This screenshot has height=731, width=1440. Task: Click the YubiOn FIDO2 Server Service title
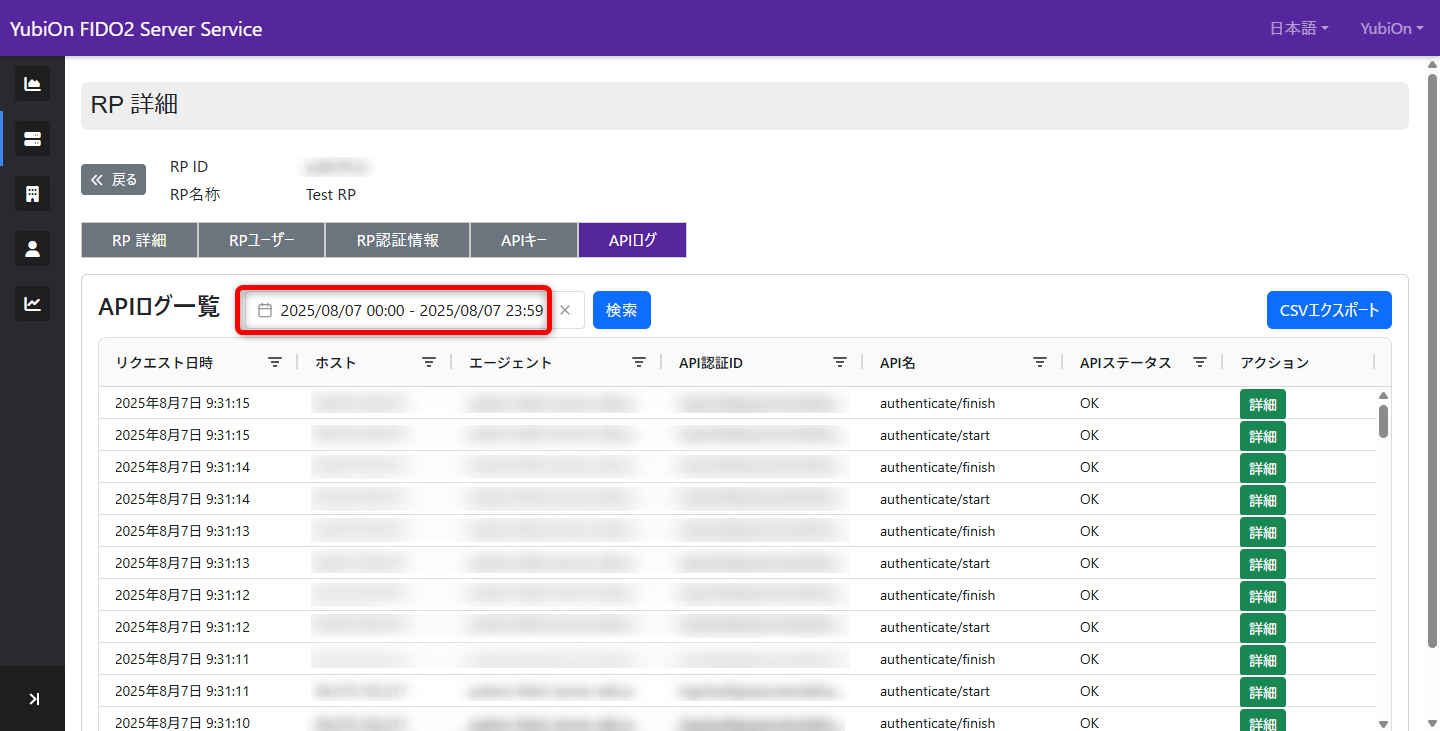click(x=136, y=29)
